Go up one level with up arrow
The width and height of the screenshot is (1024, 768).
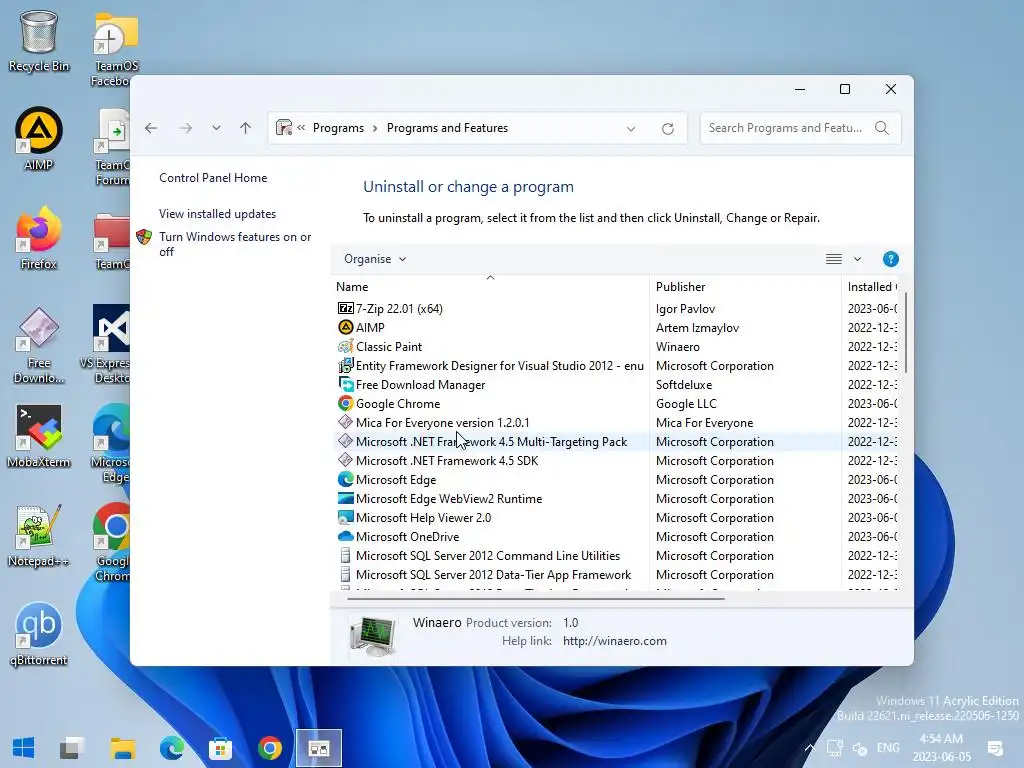coord(246,128)
